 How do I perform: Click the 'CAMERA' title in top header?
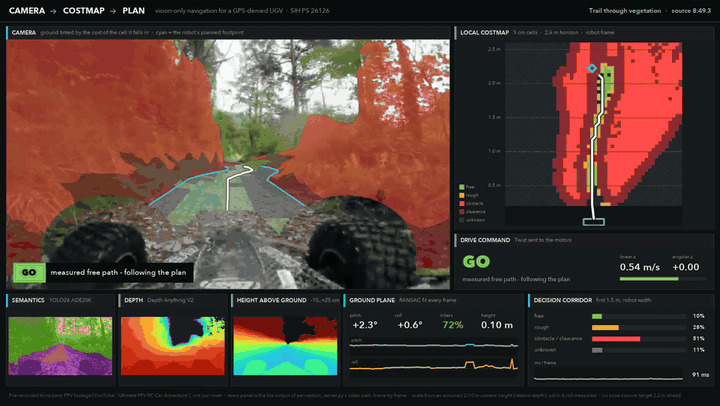click(27, 11)
